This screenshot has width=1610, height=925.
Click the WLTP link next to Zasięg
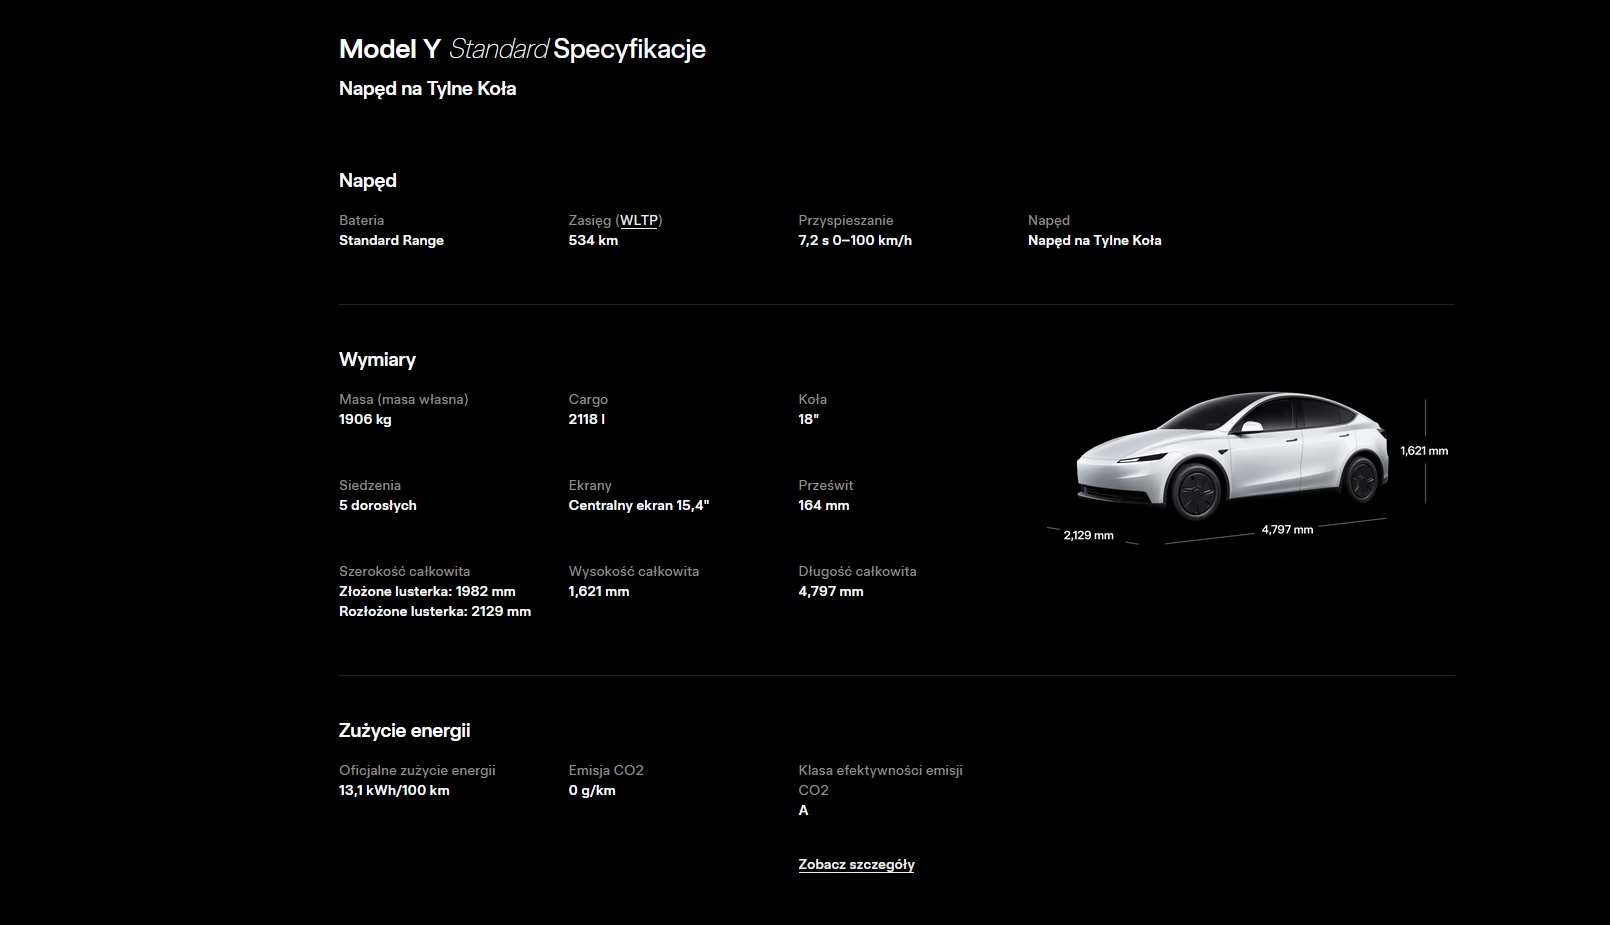tap(639, 221)
